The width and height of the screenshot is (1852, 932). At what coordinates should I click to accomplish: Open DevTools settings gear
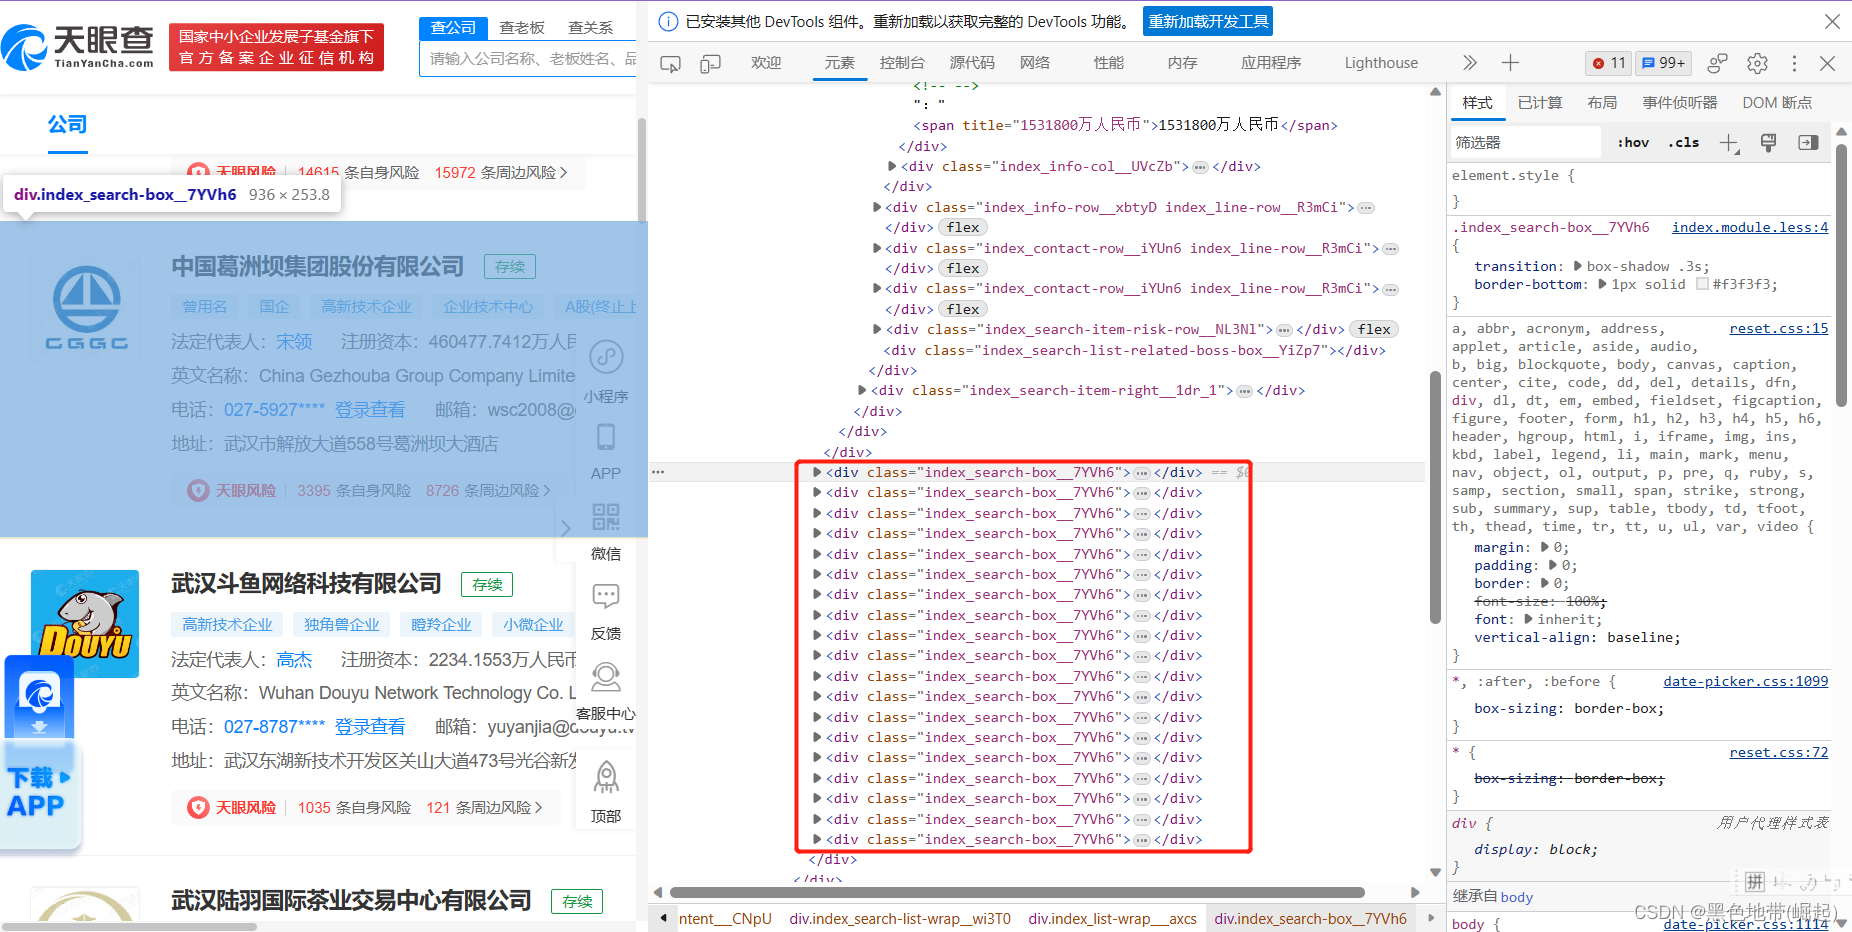coord(1757,63)
